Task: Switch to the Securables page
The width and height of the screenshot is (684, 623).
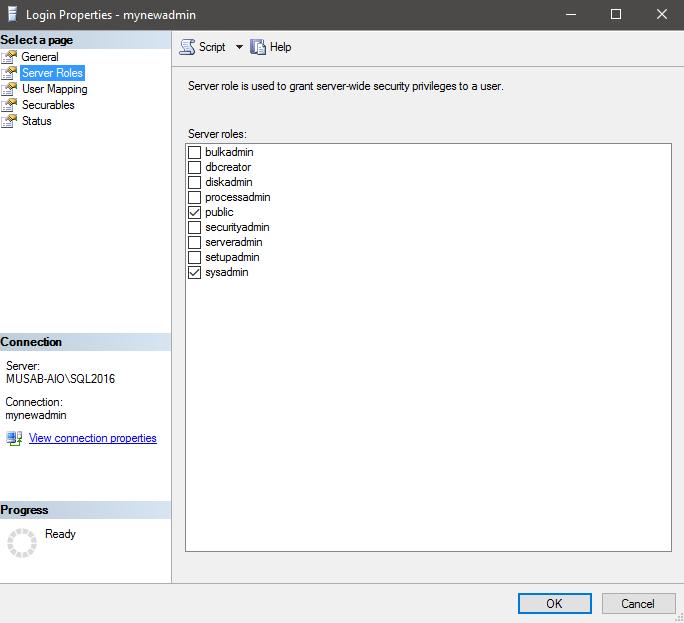Action: (x=48, y=105)
